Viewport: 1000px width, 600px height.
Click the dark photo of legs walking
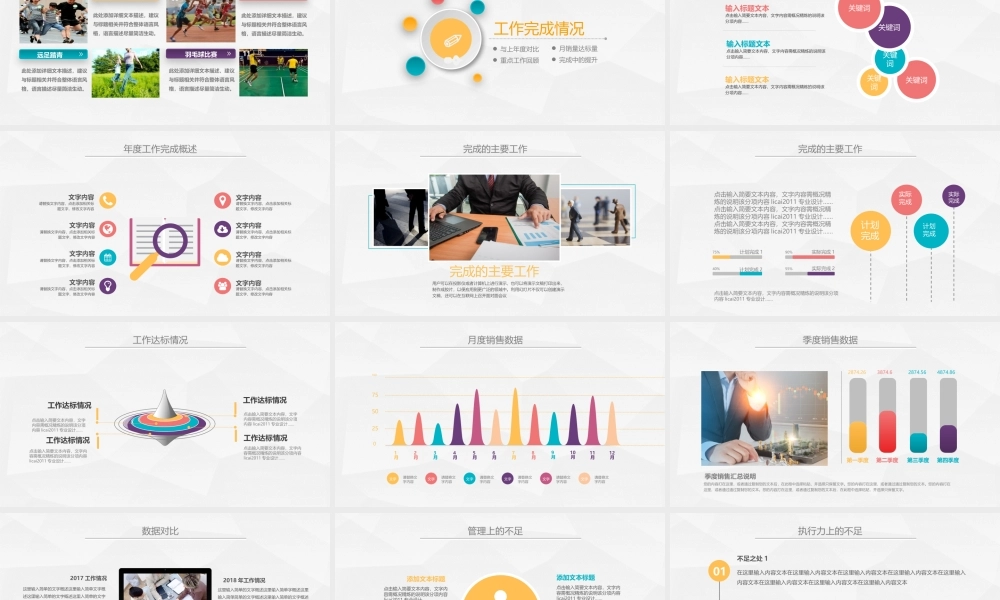401,217
